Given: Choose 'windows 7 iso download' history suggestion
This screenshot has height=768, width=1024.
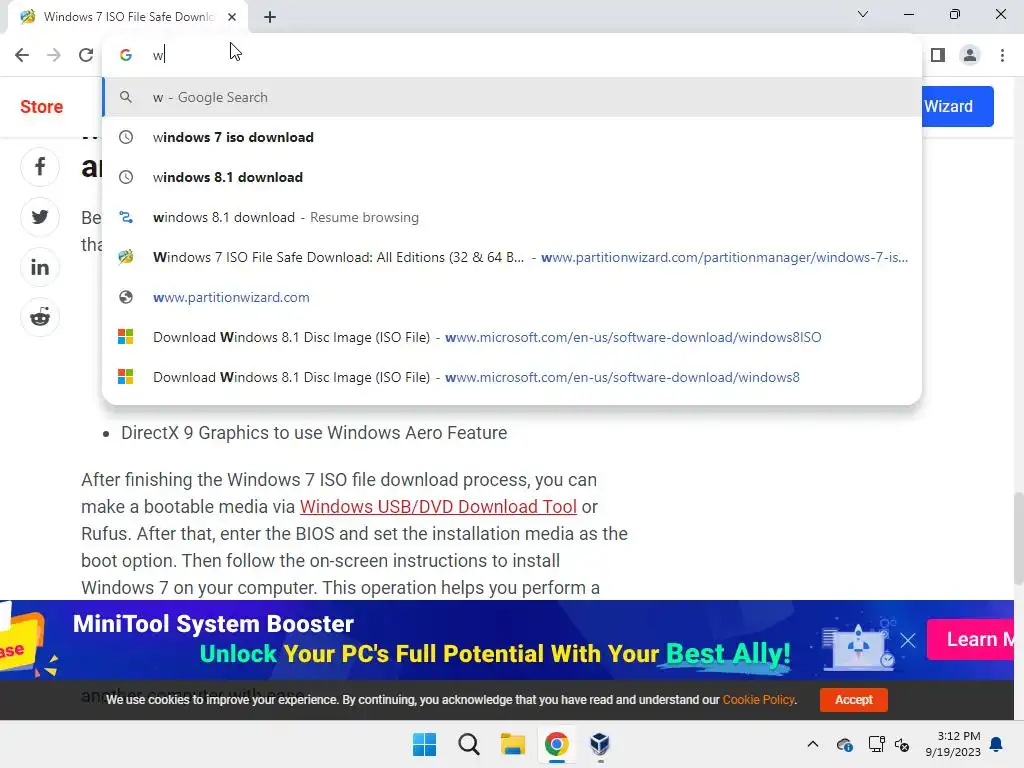Looking at the screenshot, I should tap(512, 137).
